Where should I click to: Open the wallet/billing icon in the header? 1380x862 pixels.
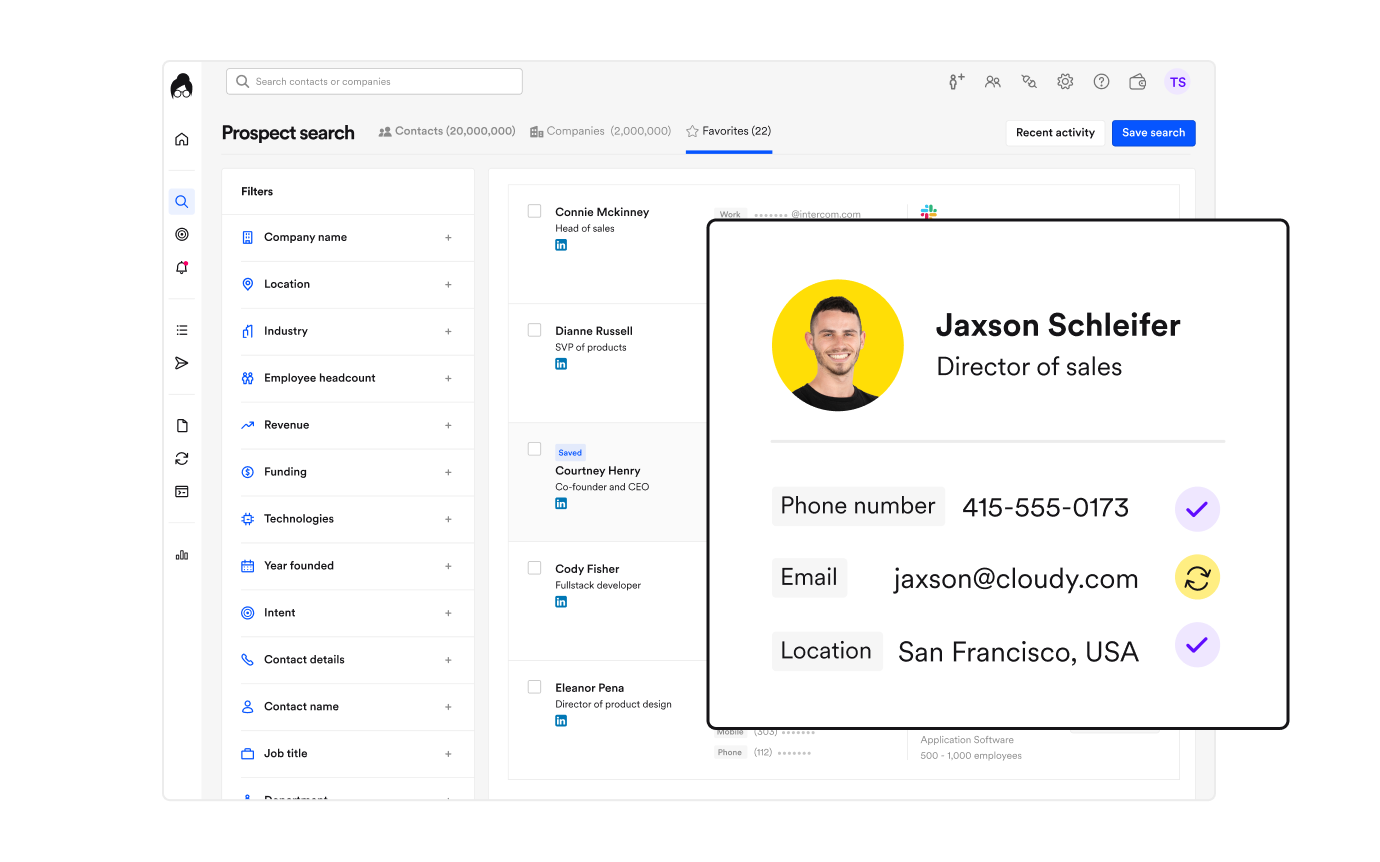(1137, 81)
